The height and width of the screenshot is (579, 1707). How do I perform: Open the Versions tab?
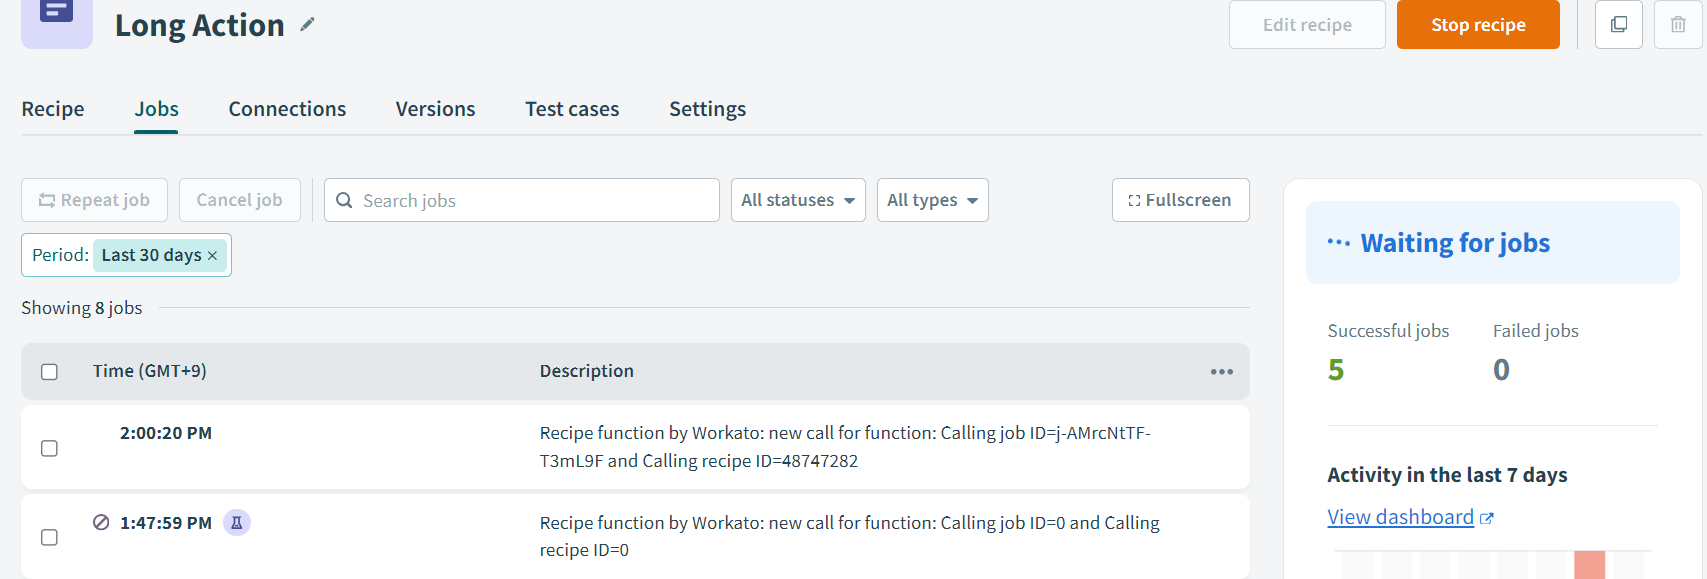pos(435,109)
